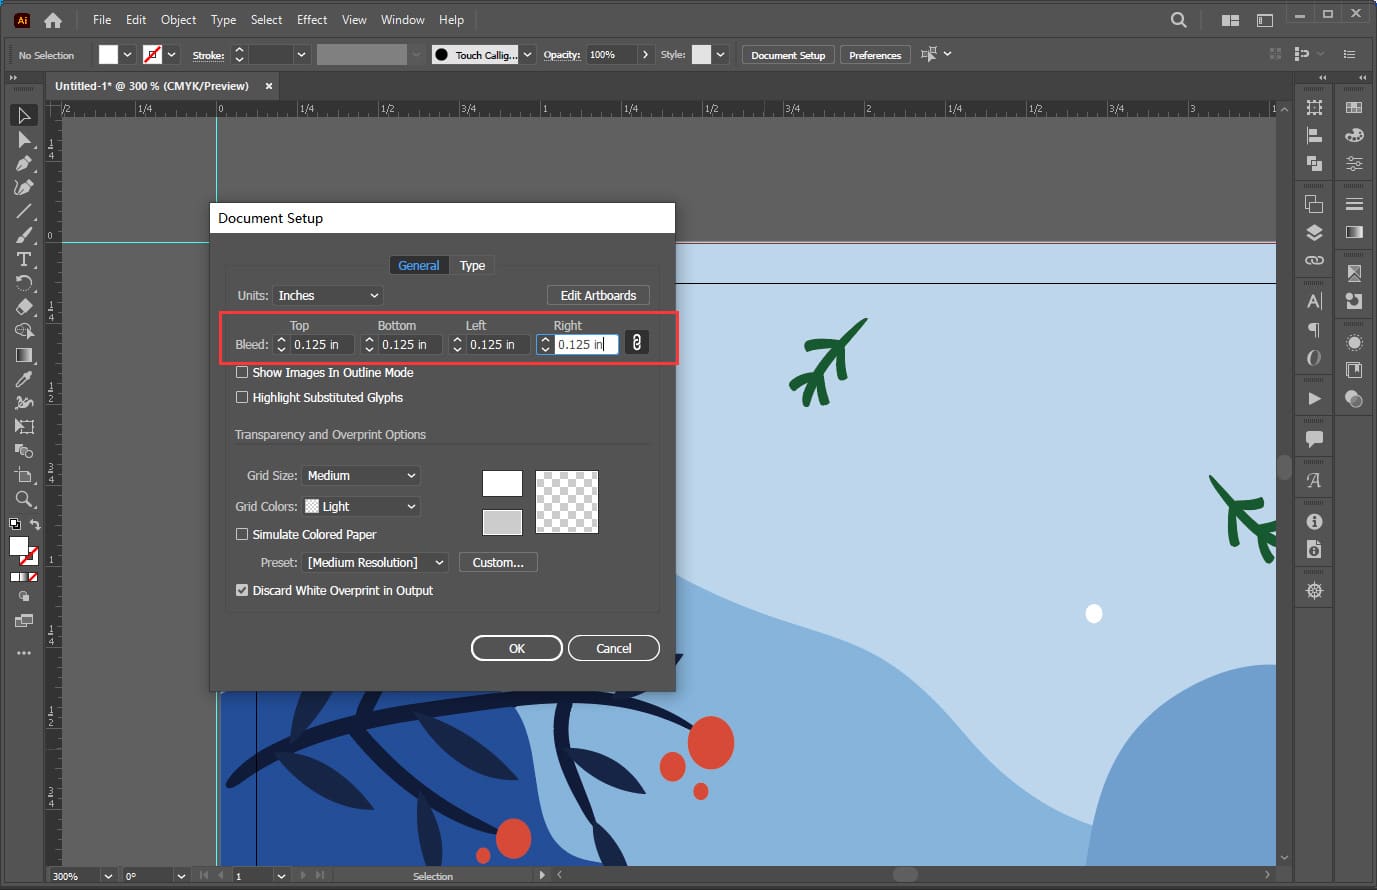Select the Direct Selection tool

24,140
